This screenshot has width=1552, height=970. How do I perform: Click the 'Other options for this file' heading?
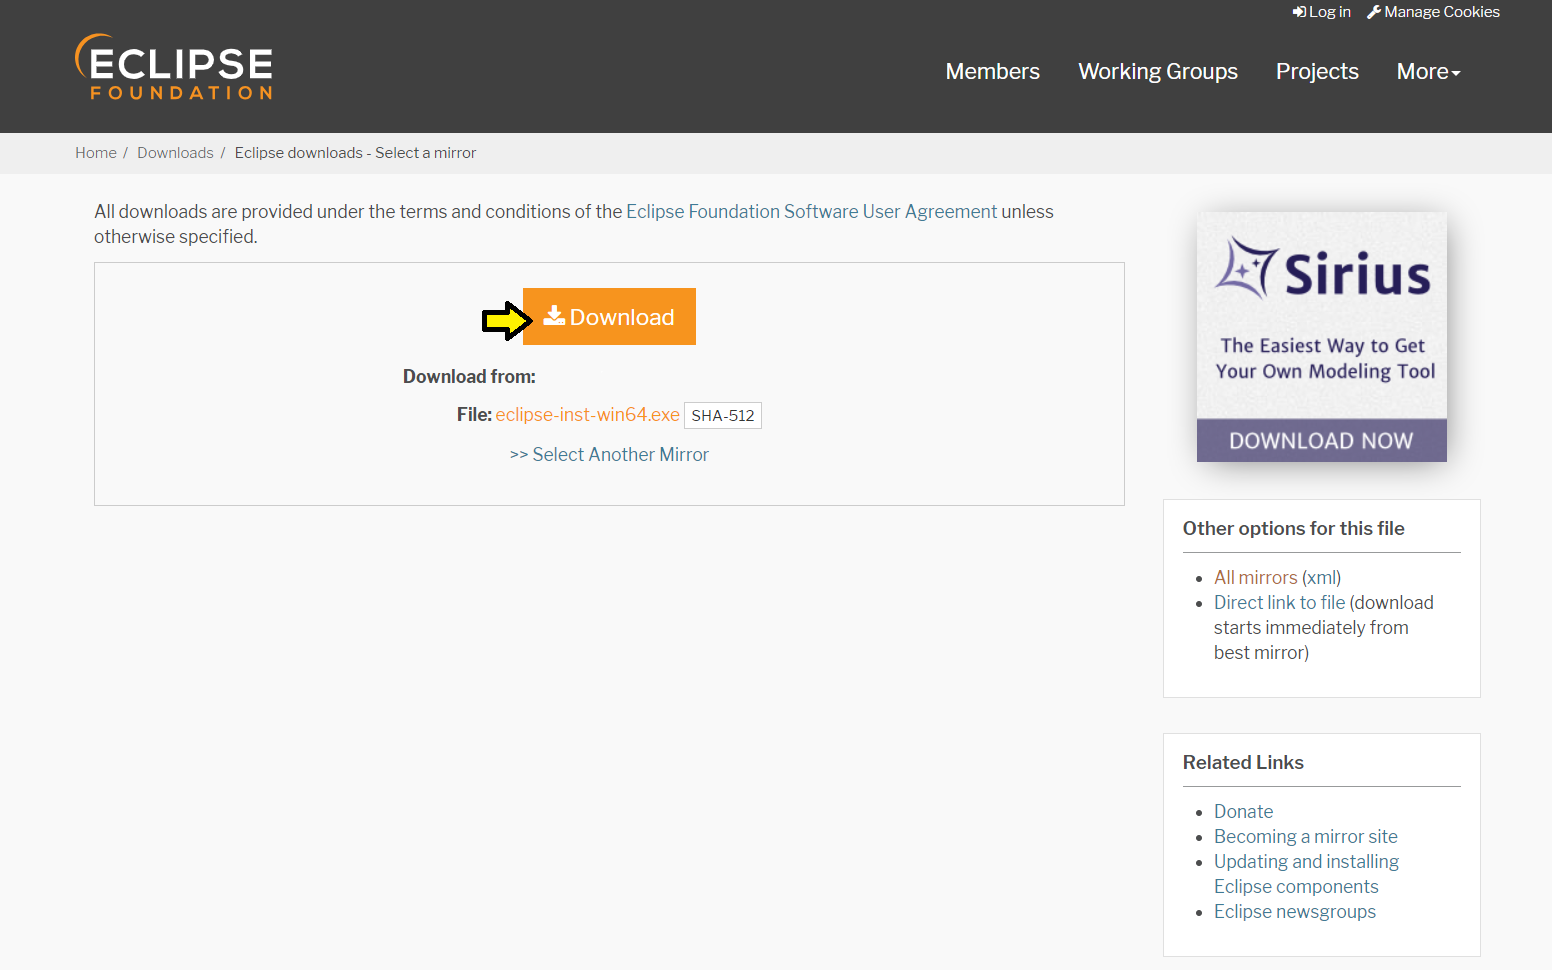(x=1293, y=529)
